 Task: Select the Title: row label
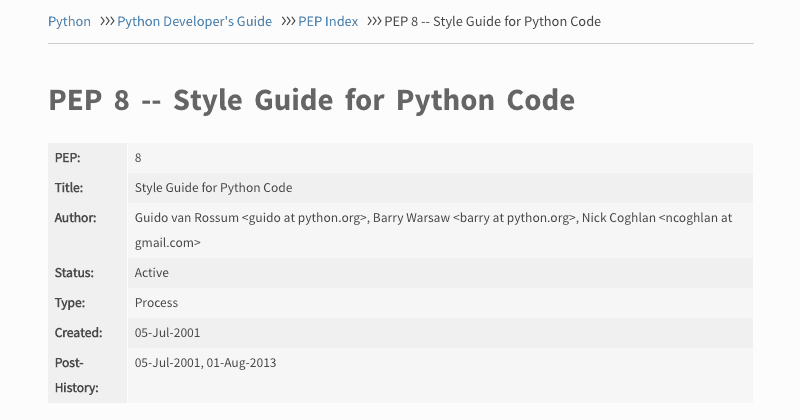pyautogui.click(x=69, y=188)
